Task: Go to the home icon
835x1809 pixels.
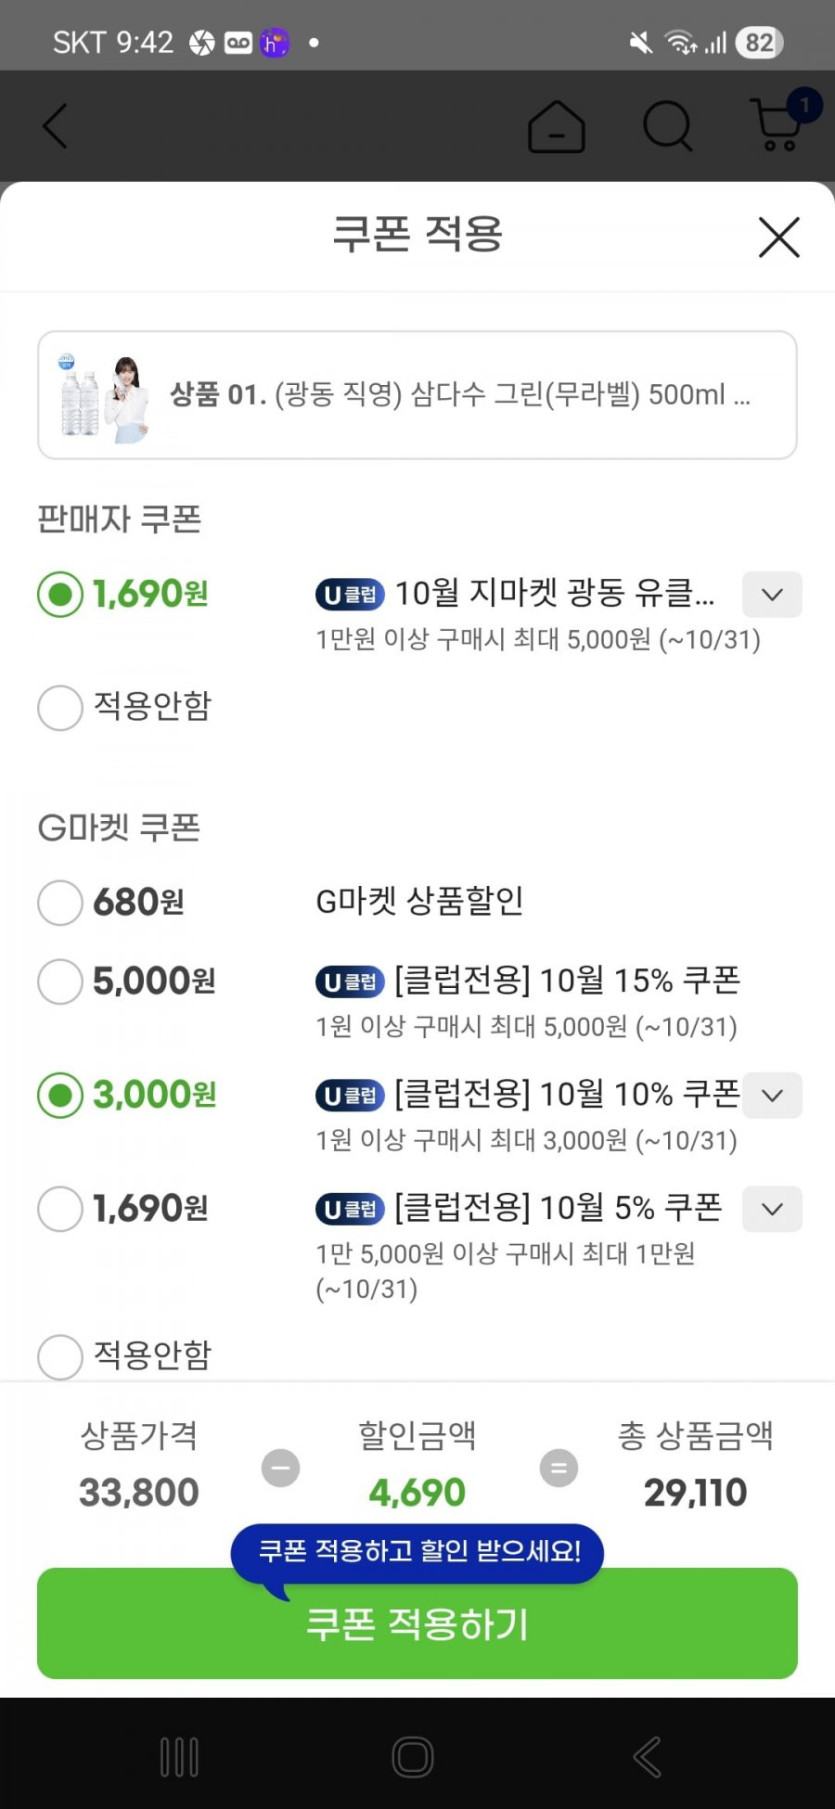Action: [x=556, y=127]
